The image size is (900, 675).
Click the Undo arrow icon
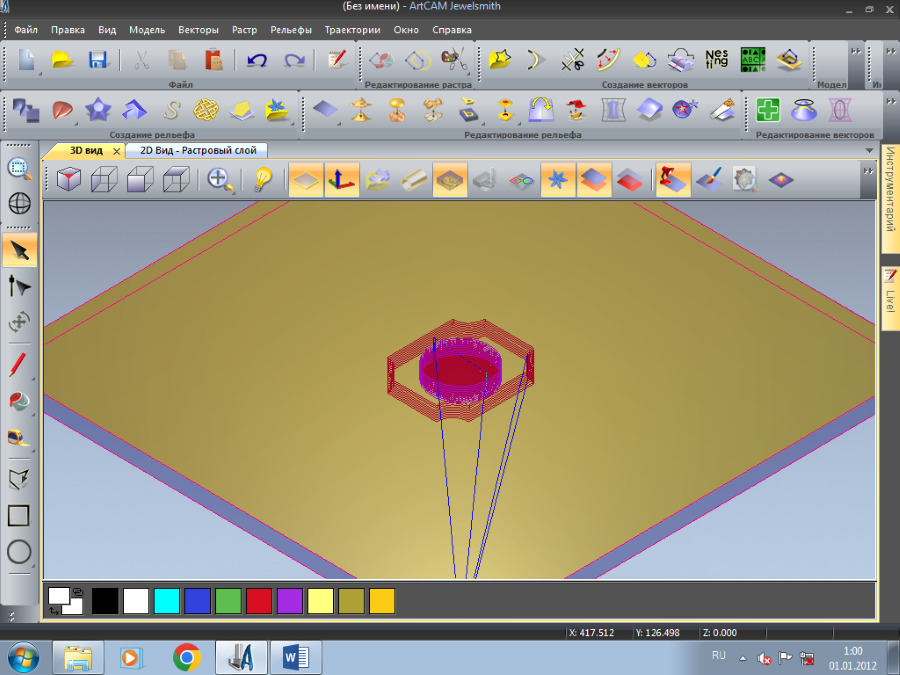[x=257, y=60]
